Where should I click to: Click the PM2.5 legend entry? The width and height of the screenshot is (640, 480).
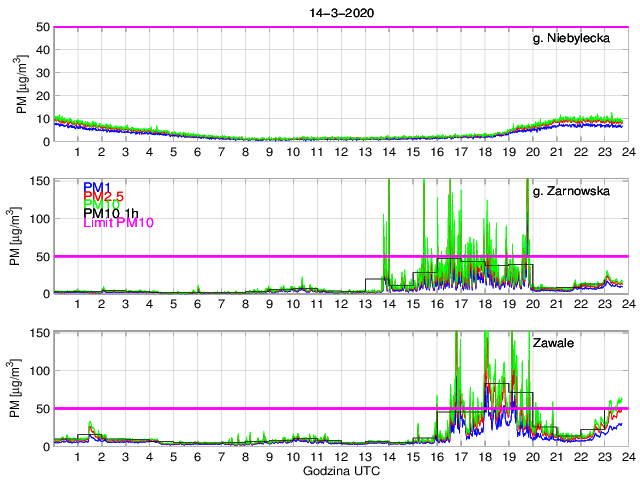point(104,199)
